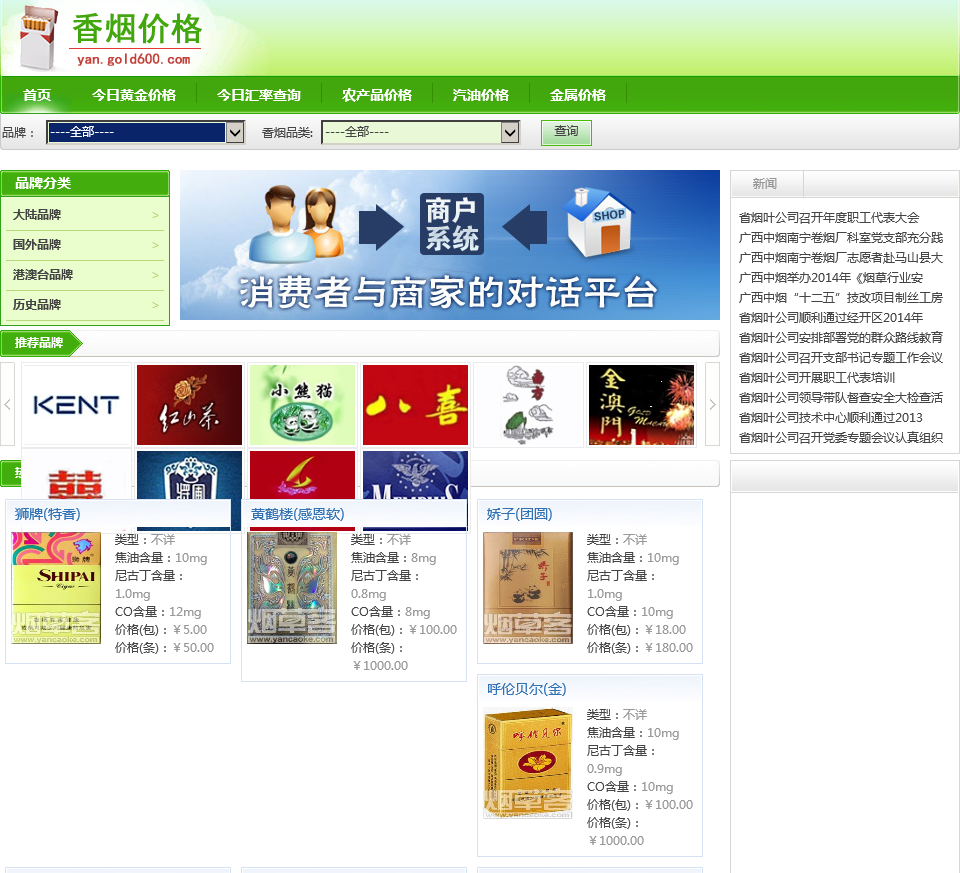Open the 八喜 brand logo
Image resolution: width=960 pixels, height=873 pixels.
[x=415, y=405]
